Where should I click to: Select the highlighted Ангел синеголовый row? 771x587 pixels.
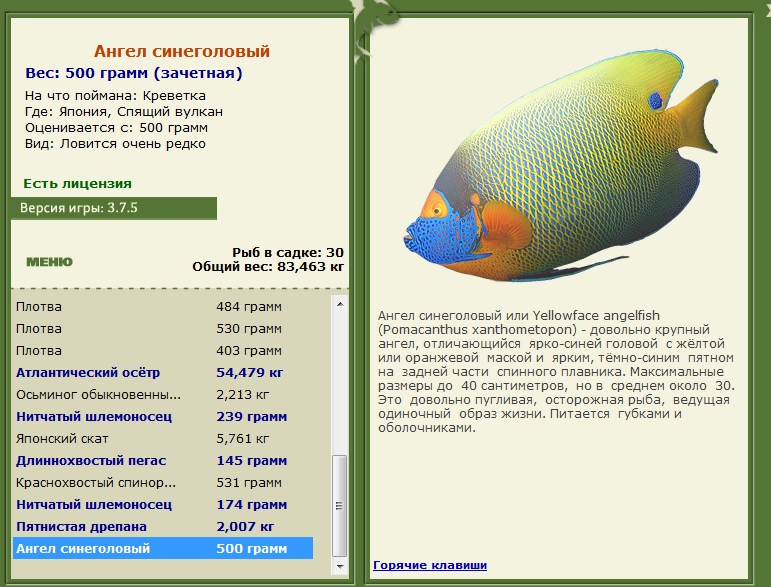pos(163,548)
